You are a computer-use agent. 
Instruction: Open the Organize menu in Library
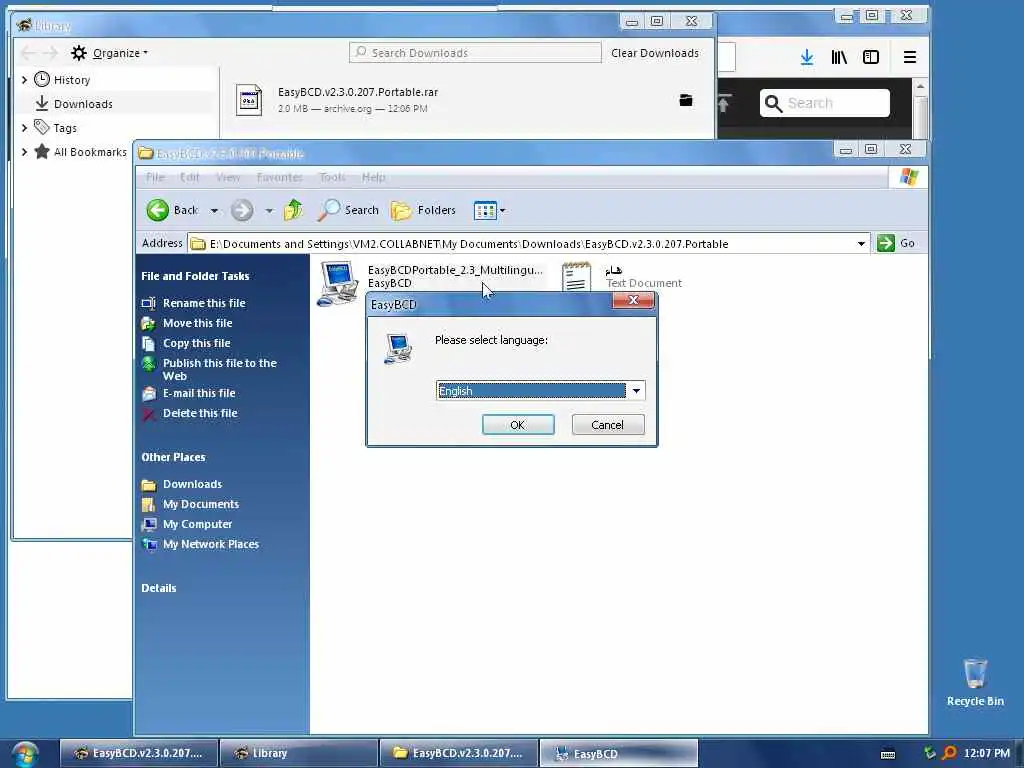tap(120, 53)
